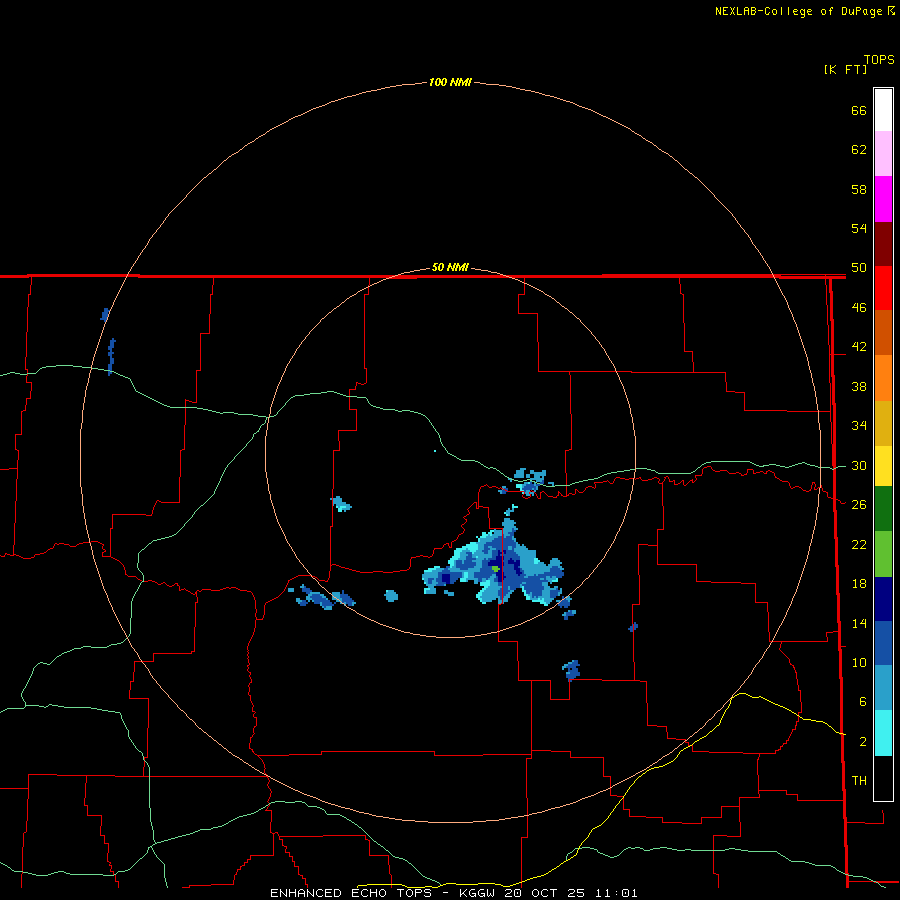Viewport: 900px width, 900px height.
Task: Click the 66 legend scale value
Action: pyautogui.click(x=859, y=110)
